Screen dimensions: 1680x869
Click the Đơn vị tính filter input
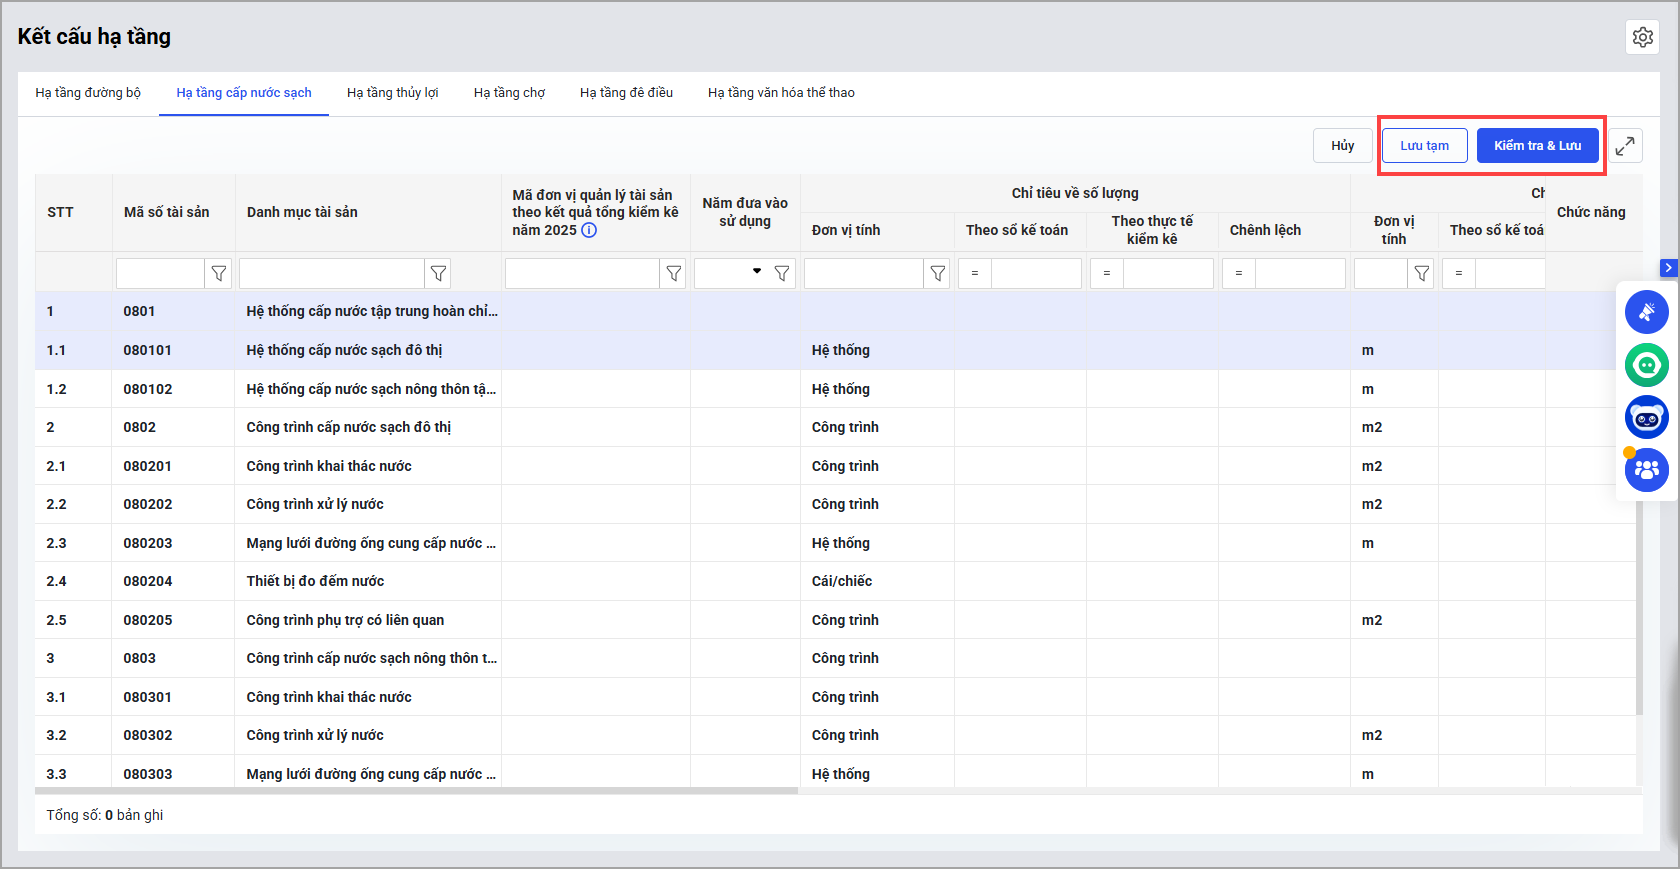point(864,273)
